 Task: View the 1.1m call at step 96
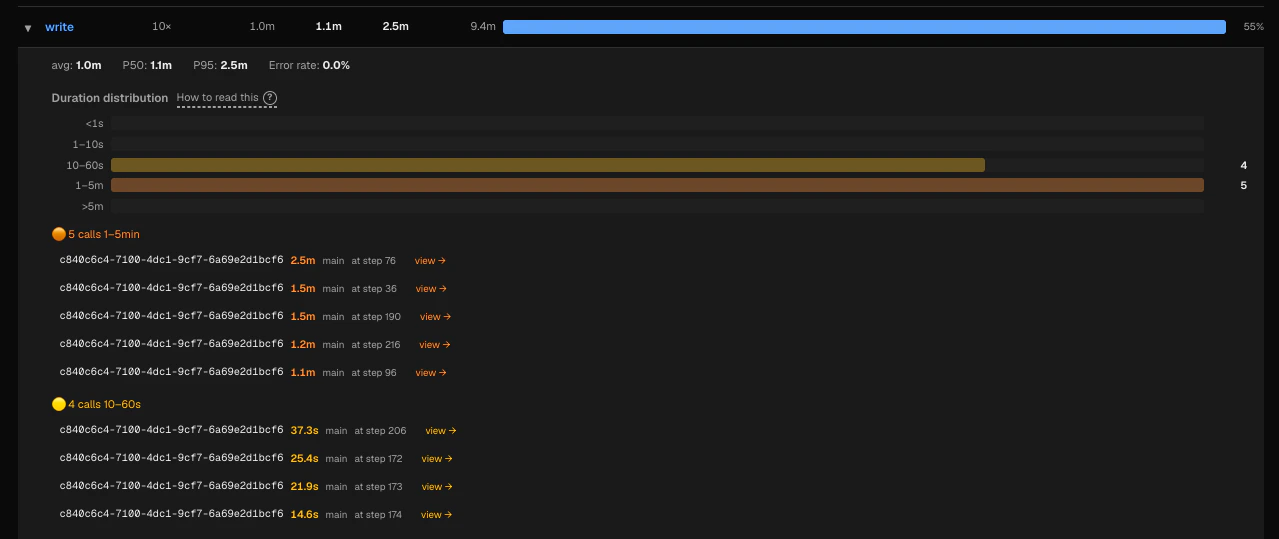431,373
